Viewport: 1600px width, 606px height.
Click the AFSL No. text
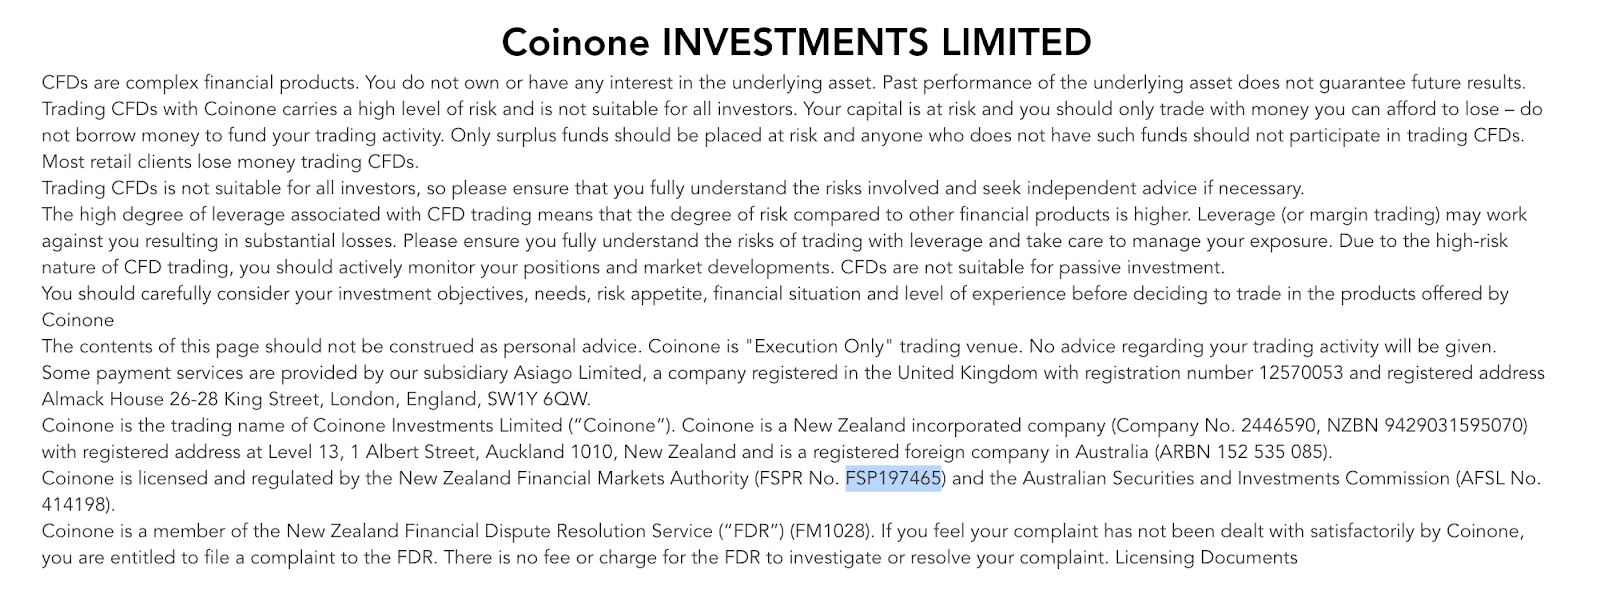point(1499,478)
